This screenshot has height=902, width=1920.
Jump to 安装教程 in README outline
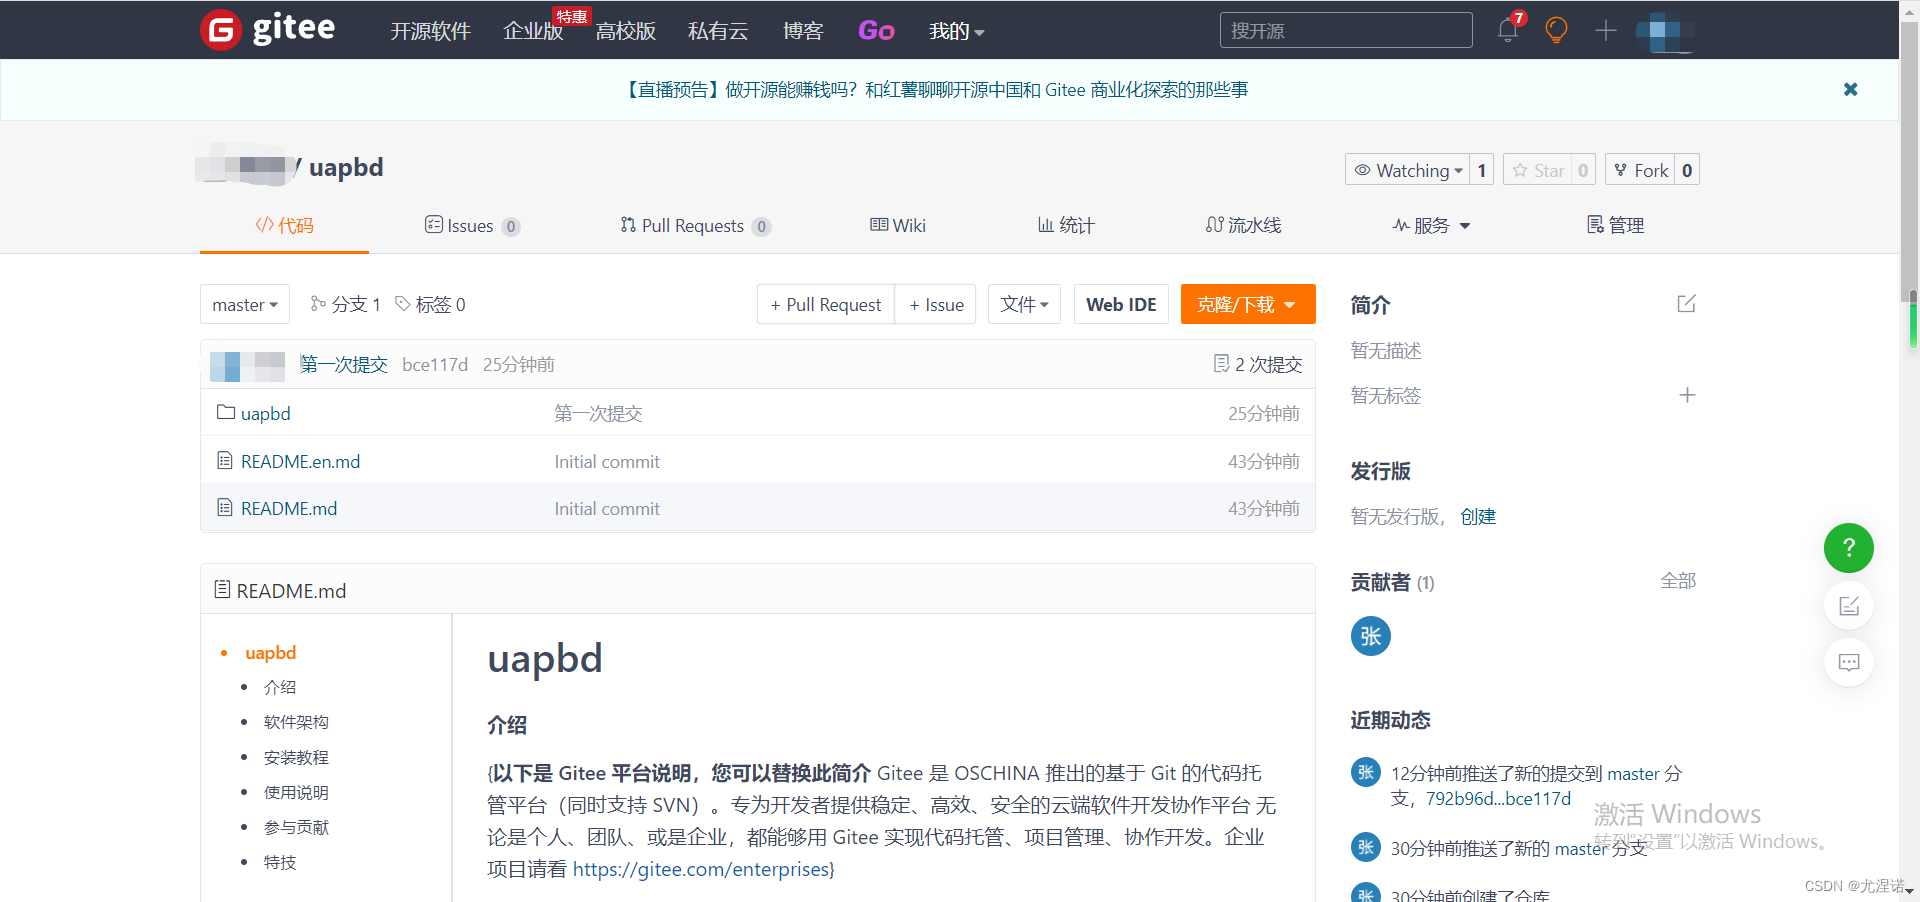[x=296, y=757]
